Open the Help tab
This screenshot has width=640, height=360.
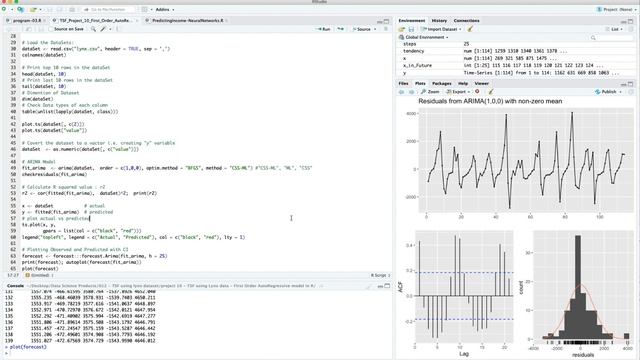(x=463, y=83)
